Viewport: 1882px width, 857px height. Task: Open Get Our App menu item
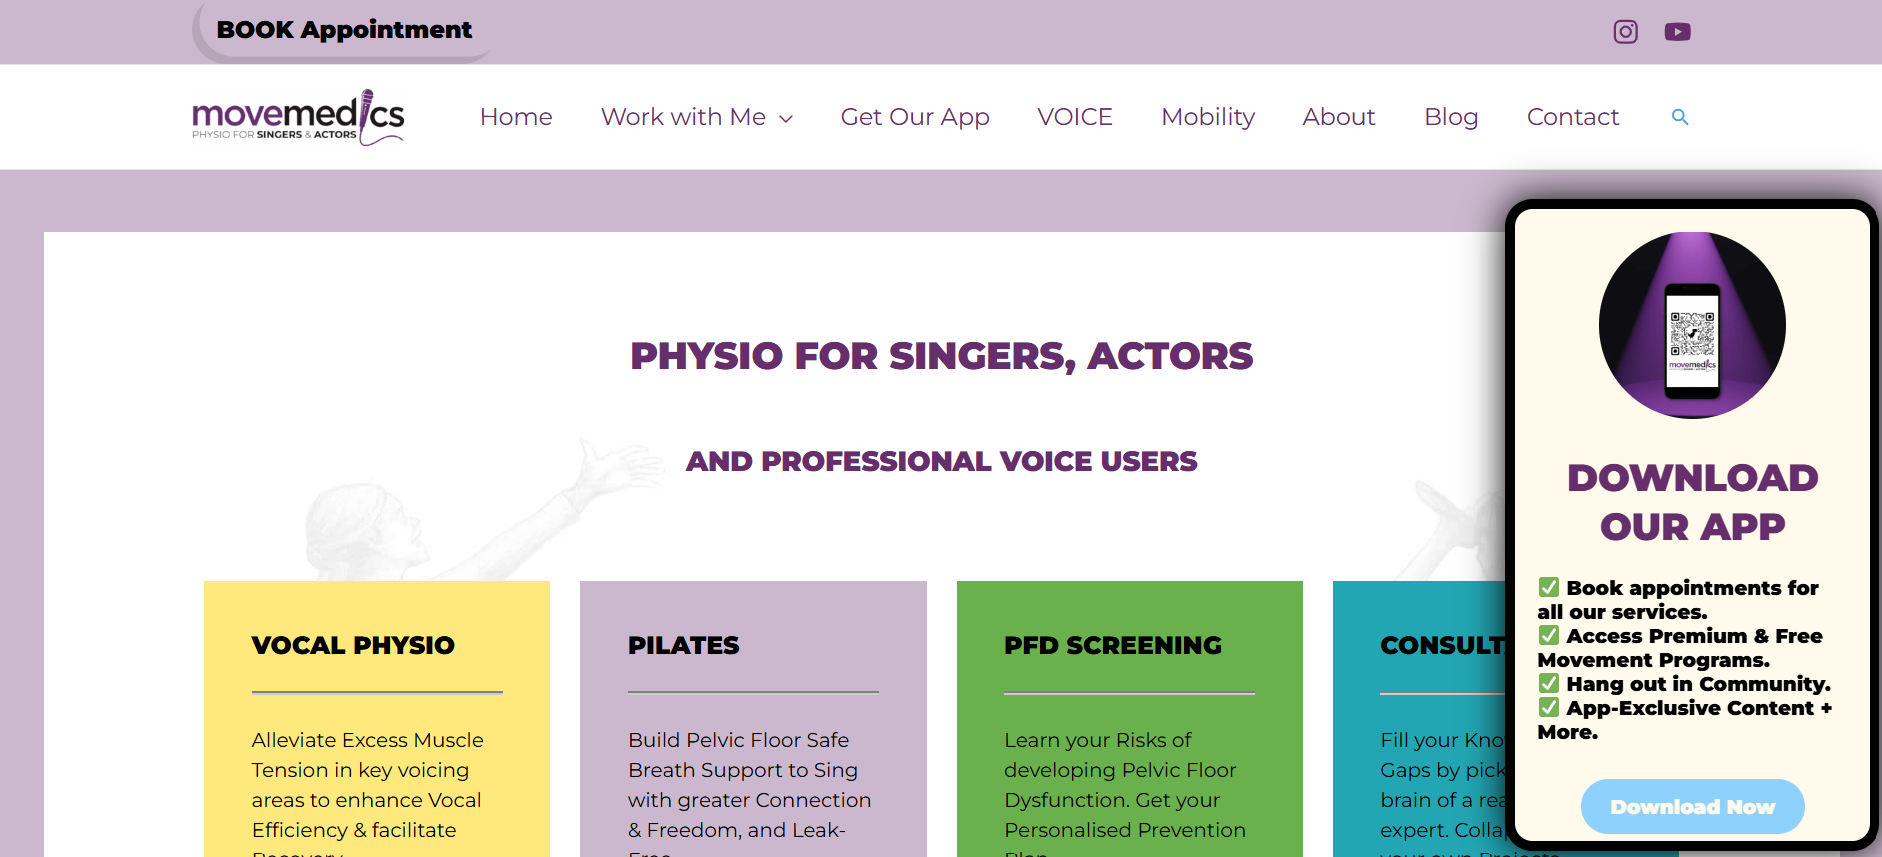tap(915, 117)
